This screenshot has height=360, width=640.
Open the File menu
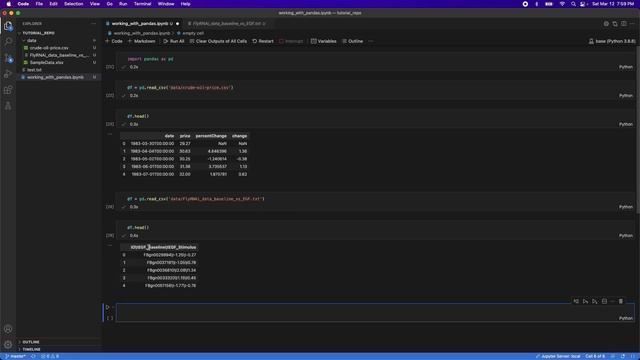tap(39, 4)
